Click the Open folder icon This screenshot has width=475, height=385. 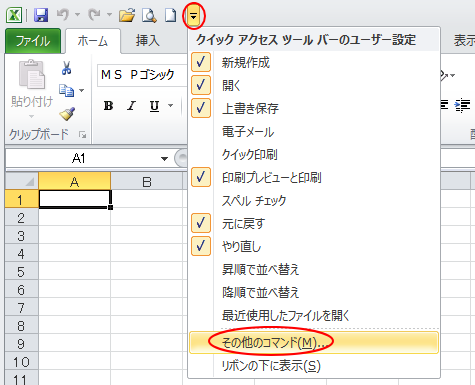pyautogui.click(x=127, y=15)
